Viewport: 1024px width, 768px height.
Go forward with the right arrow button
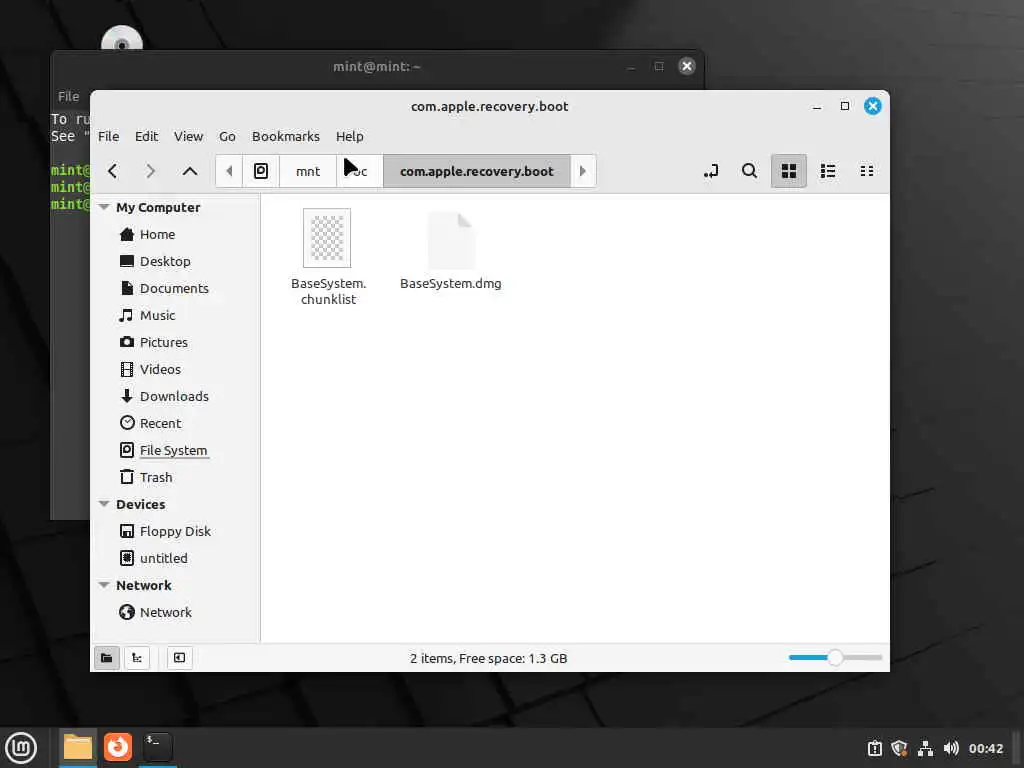click(x=151, y=171)
